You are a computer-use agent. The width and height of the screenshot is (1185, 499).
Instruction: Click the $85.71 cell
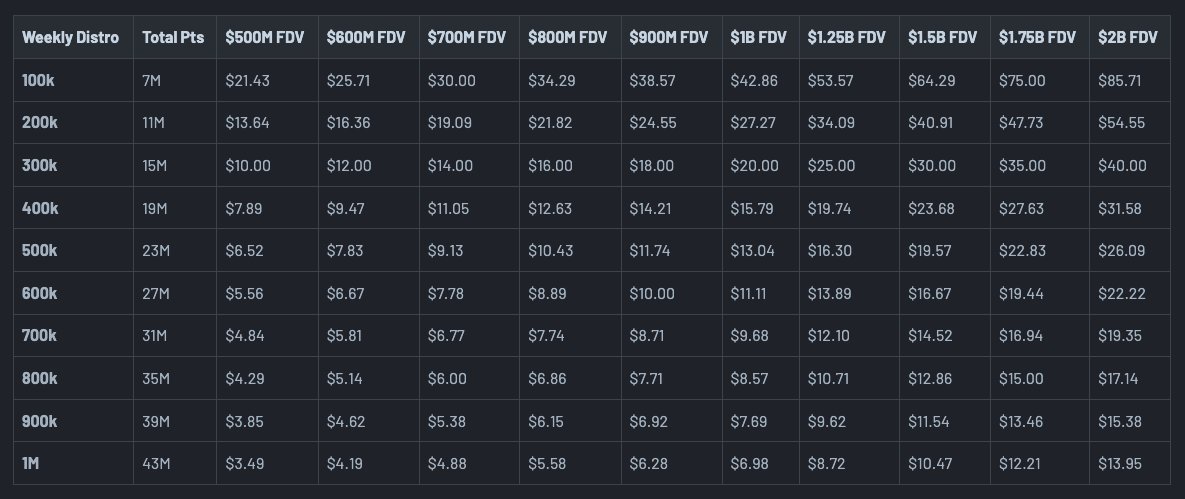pos(1121,80)
